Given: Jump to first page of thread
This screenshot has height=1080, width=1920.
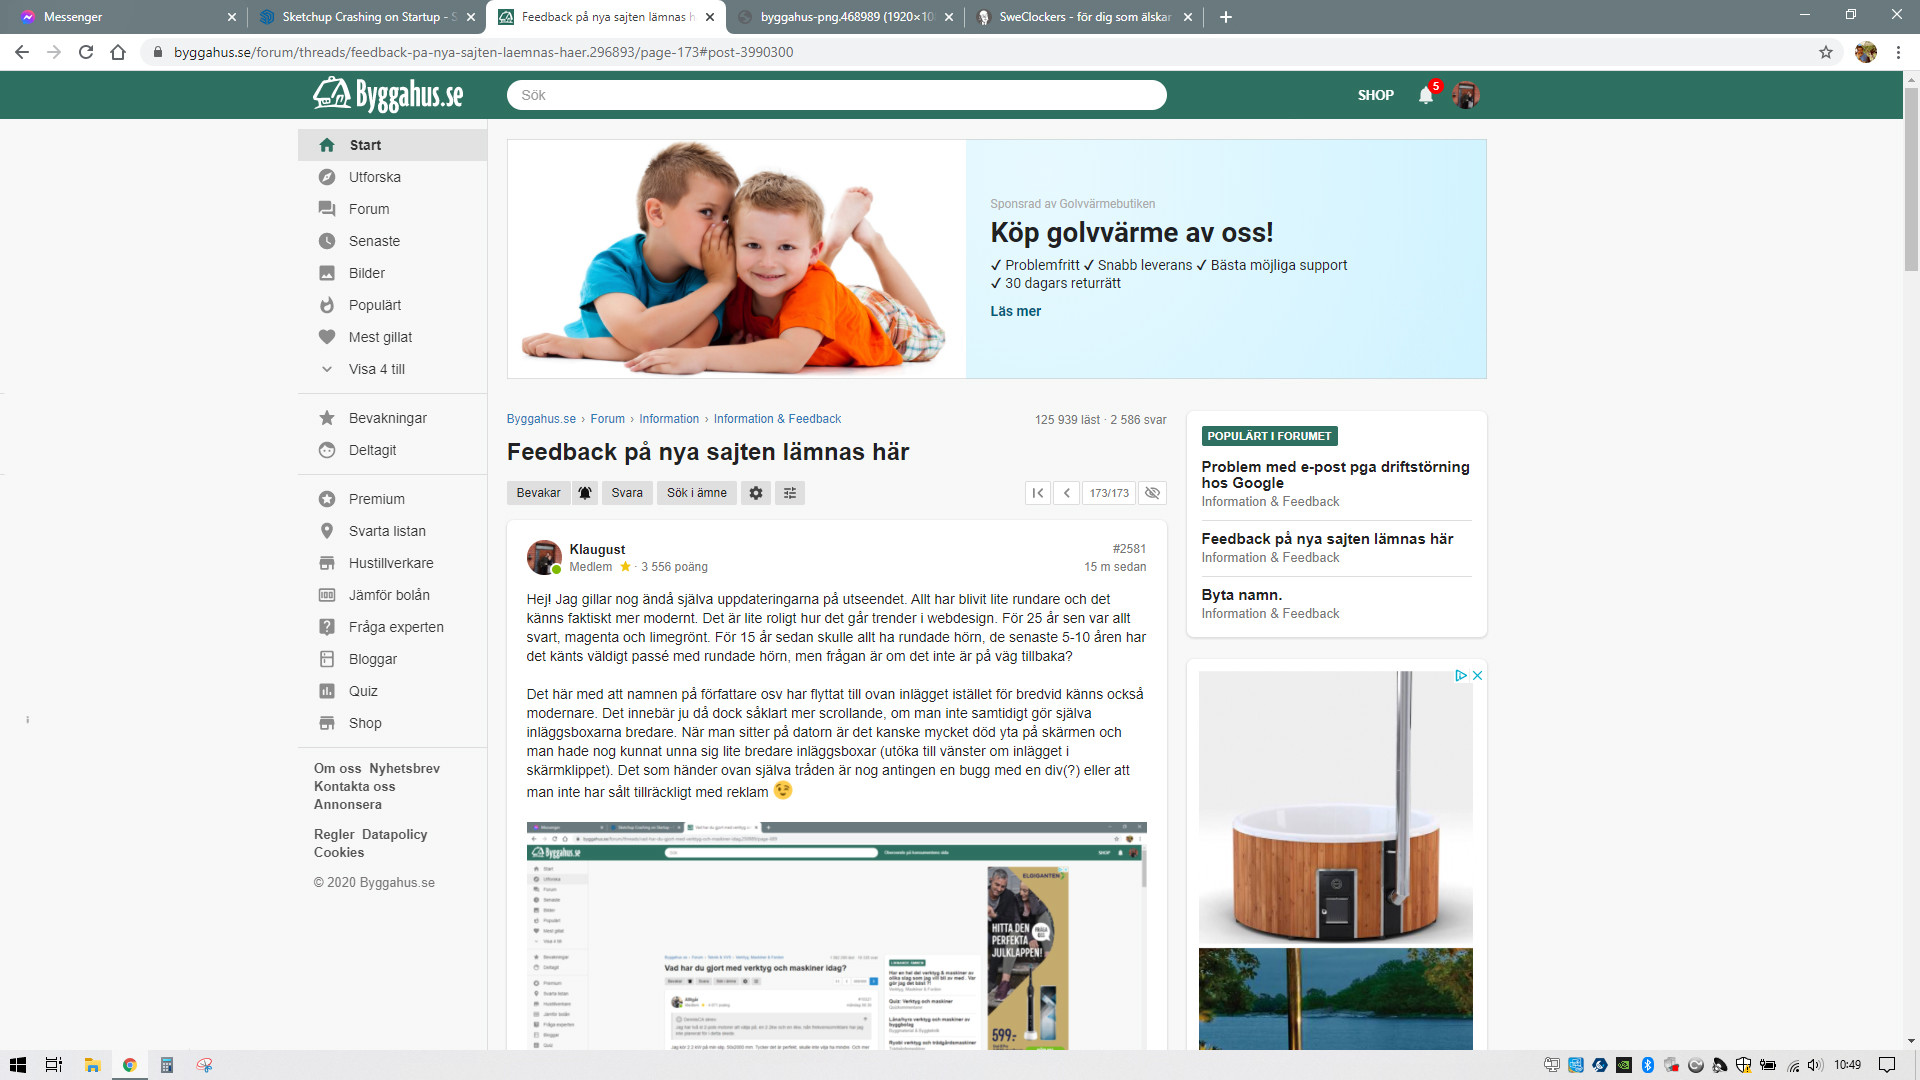Looking at the screenshot, I should 1038,493.
